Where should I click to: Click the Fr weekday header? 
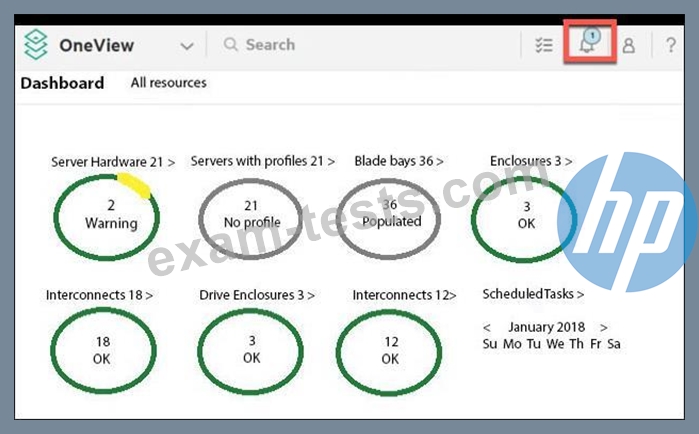(596, 344)
